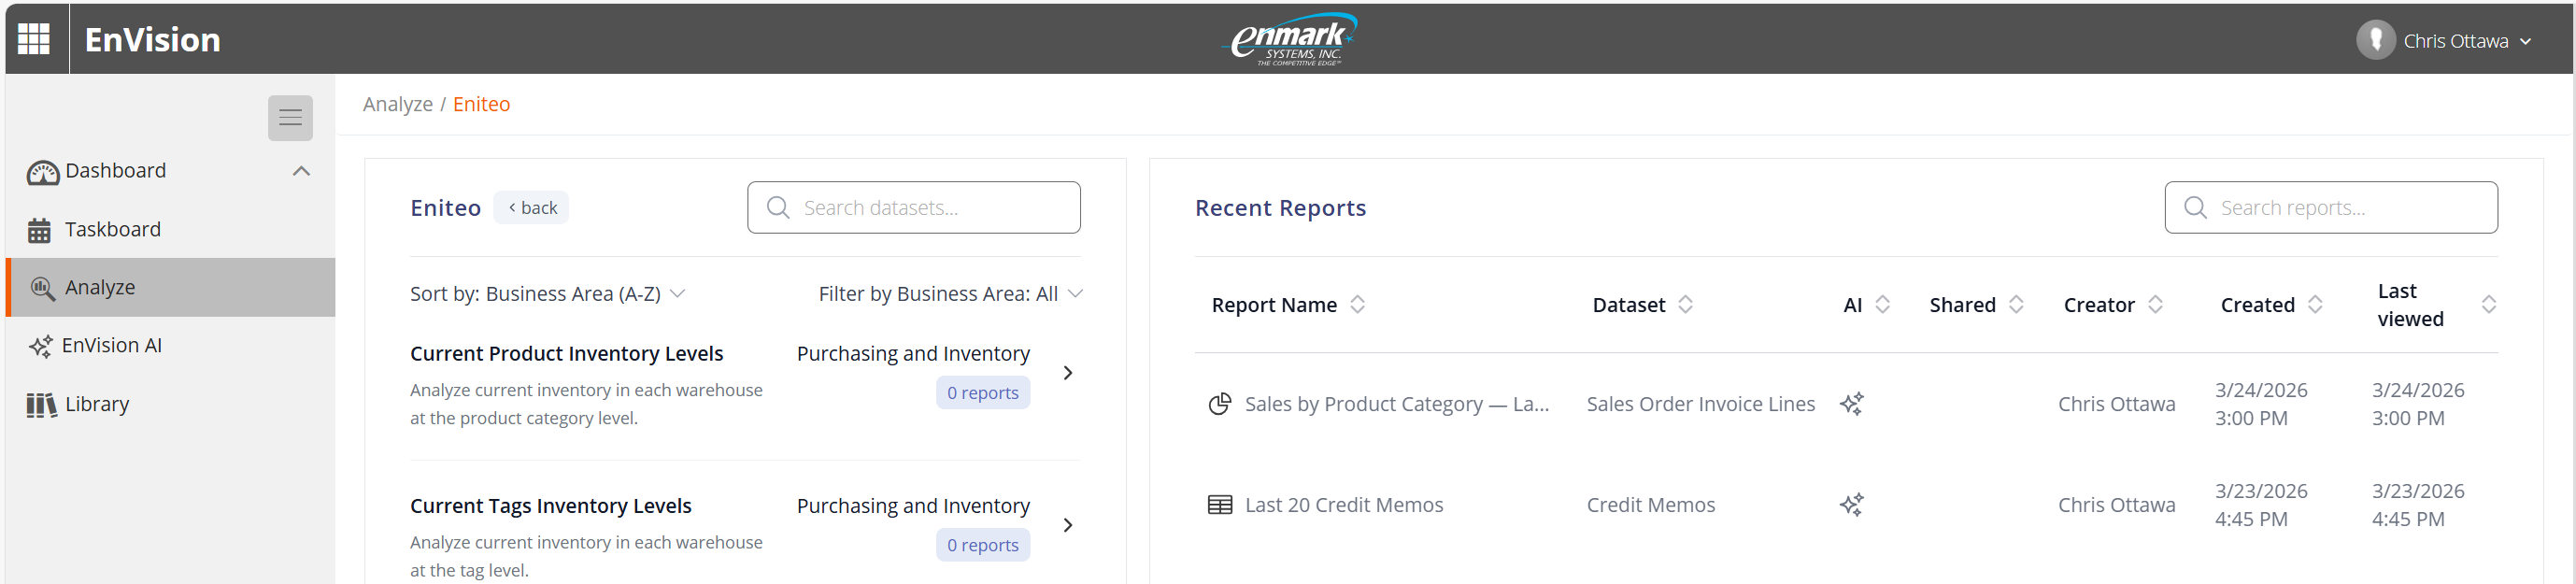Click the EnVision AI sparkle icon in sidebar

coord(41,346)
